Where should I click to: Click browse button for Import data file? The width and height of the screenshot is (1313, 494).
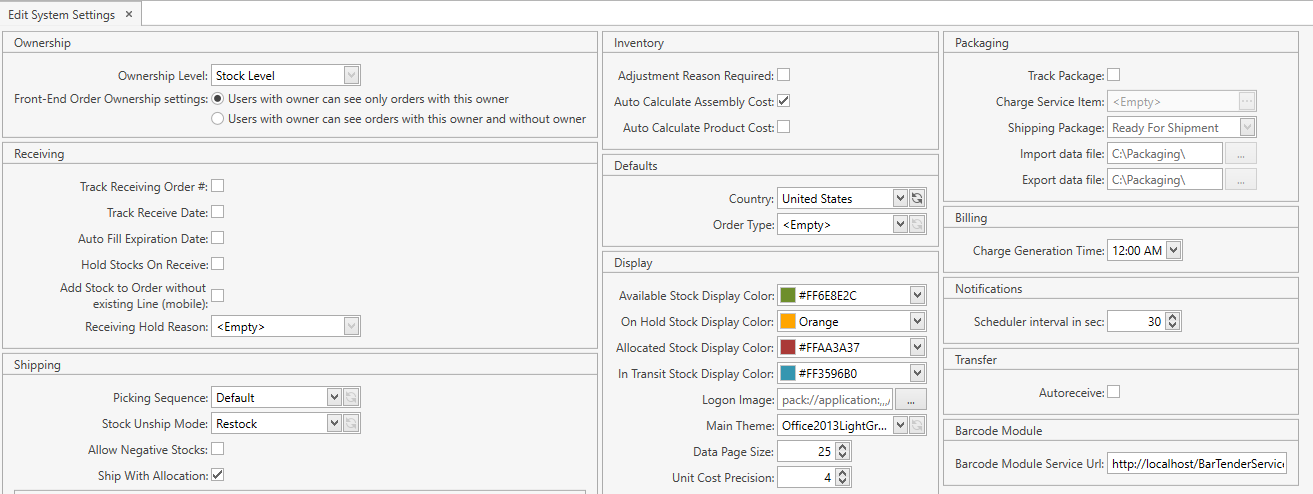tap(1240, 153)
